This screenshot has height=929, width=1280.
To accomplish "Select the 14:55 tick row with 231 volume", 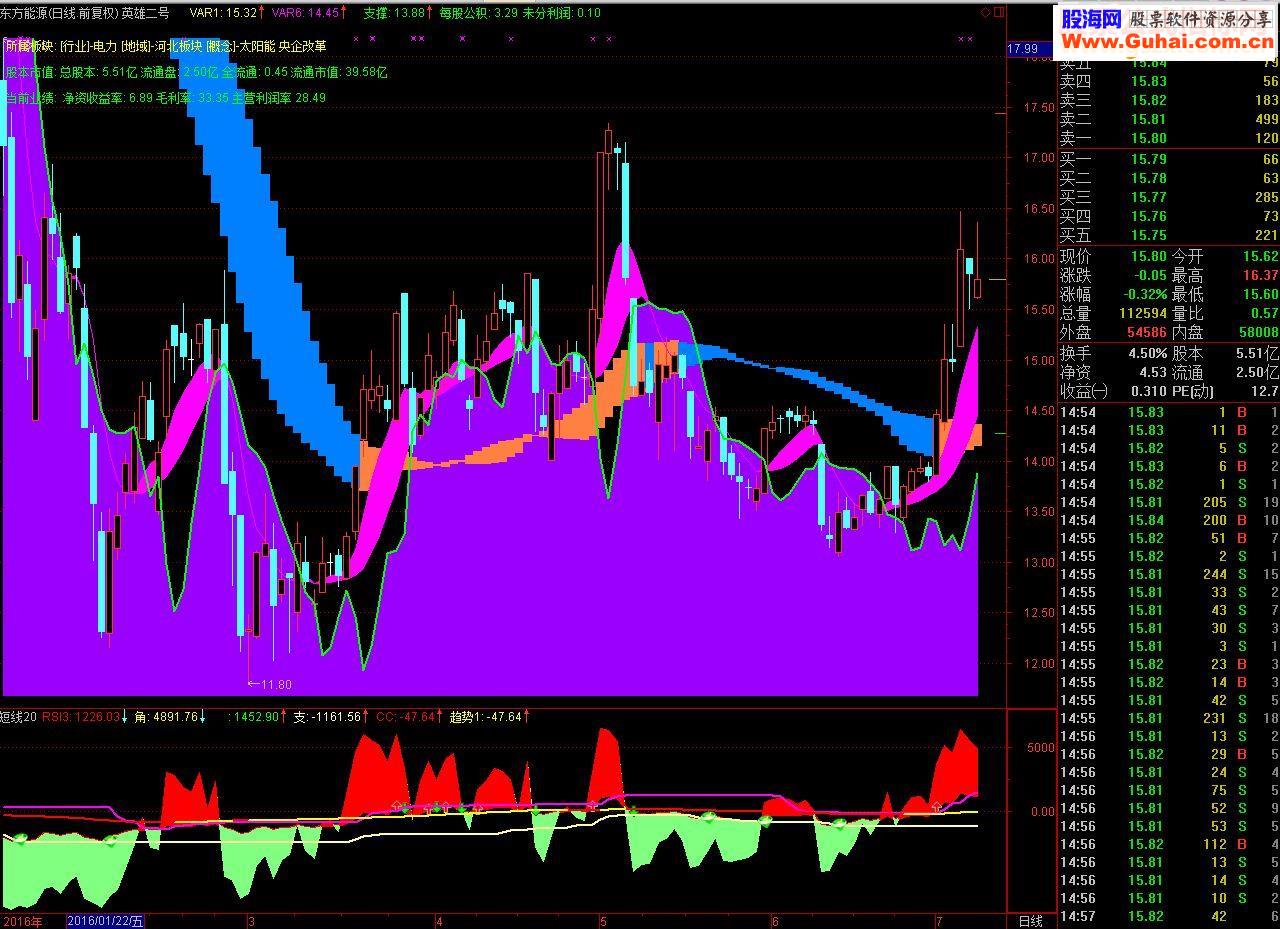I will pos(1169,718).
